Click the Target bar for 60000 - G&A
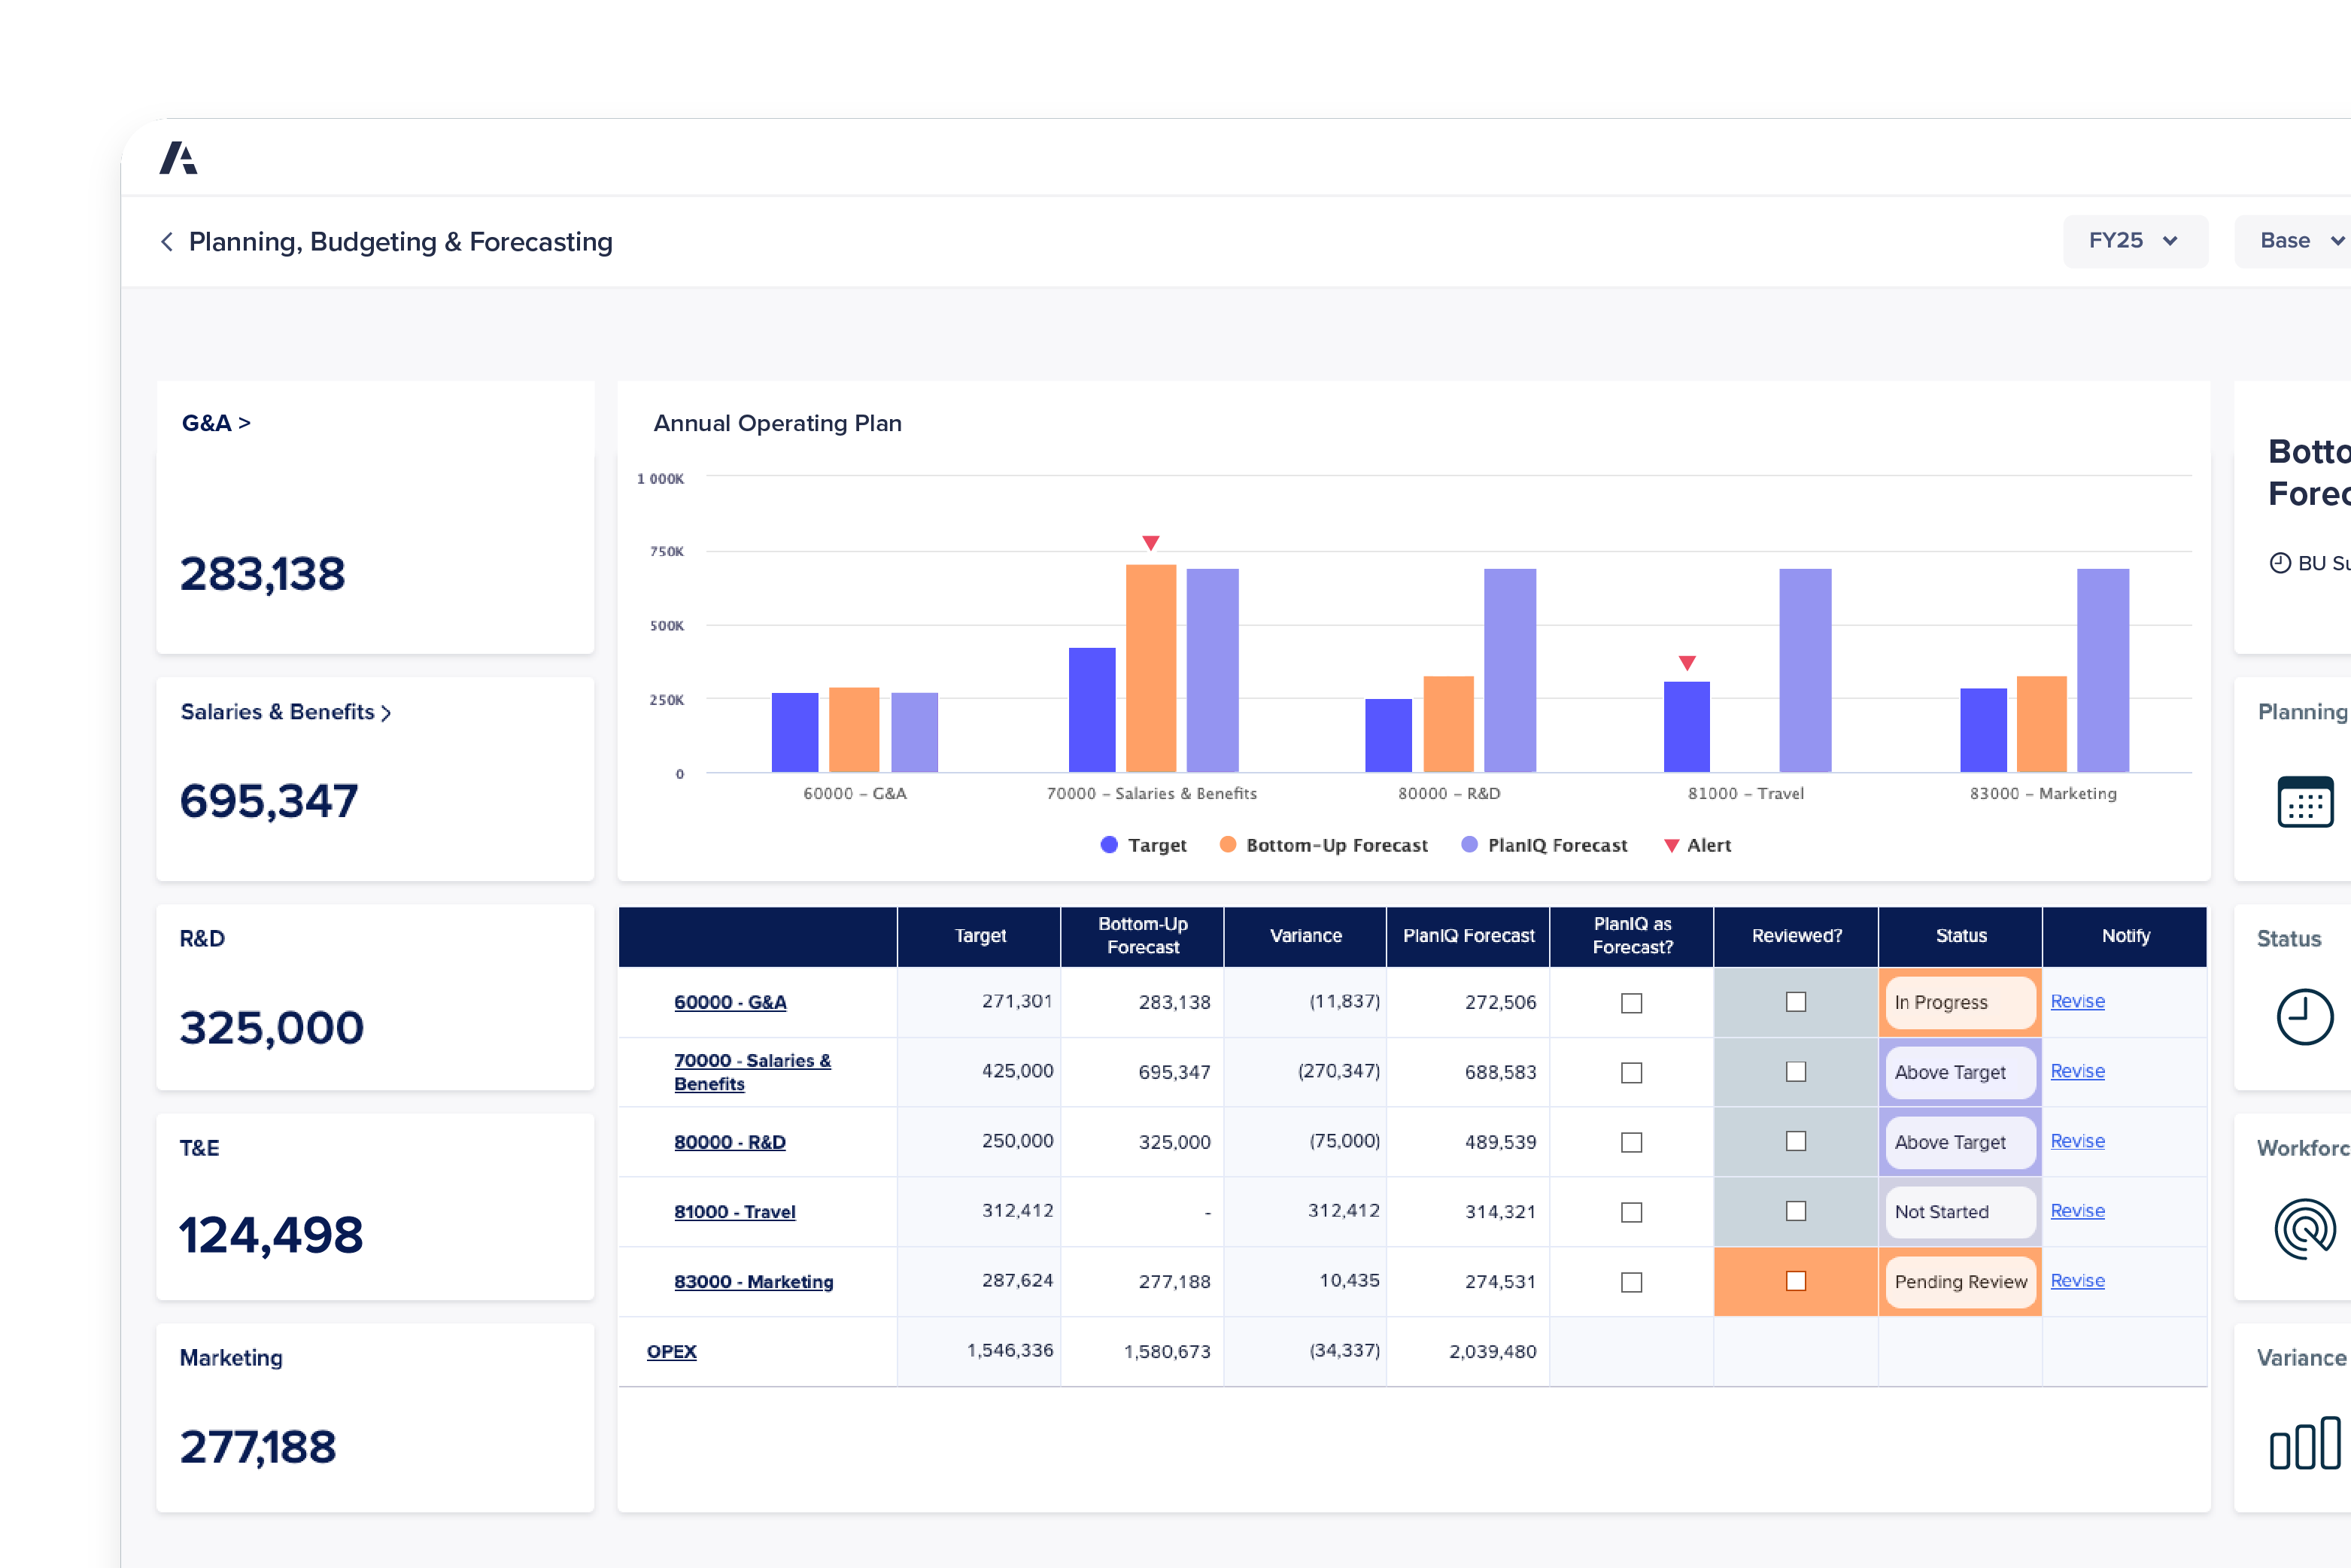Image resolution: width=2351 pixels, height=1568 pixels. (x=795, y=732)
